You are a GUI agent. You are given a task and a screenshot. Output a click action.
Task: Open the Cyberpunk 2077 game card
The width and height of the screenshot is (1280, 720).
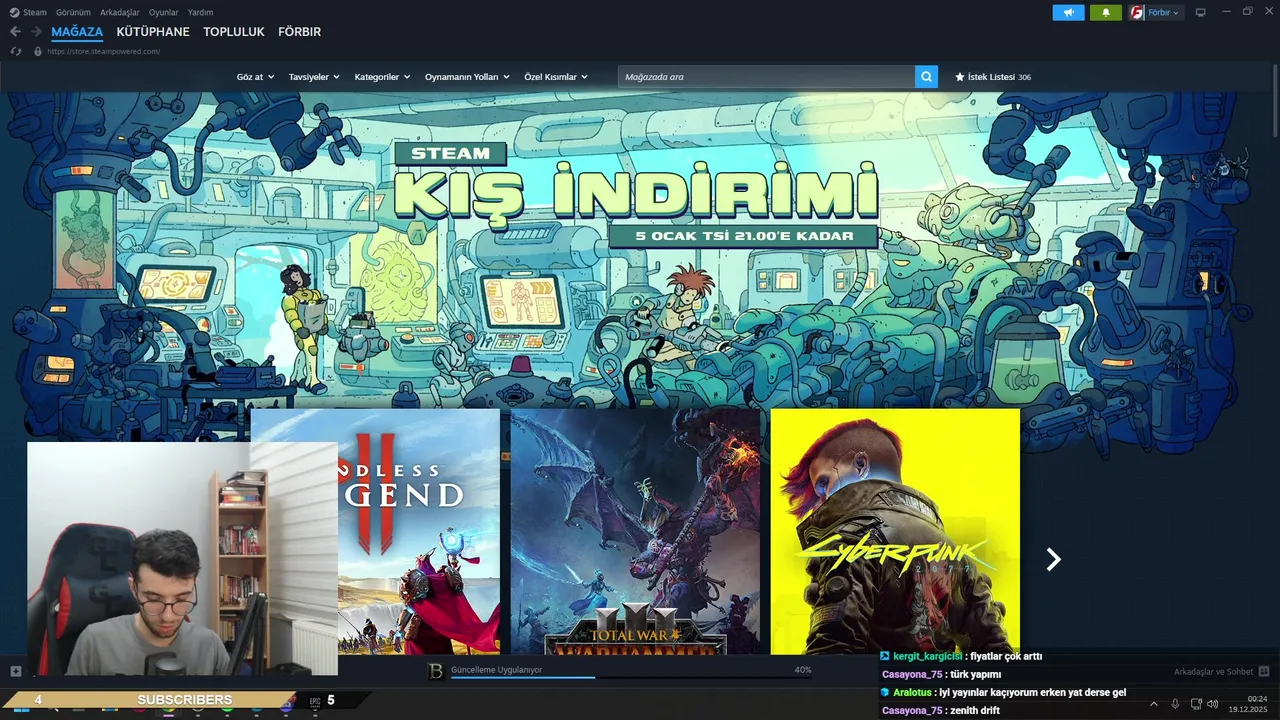tap(895, 531)
